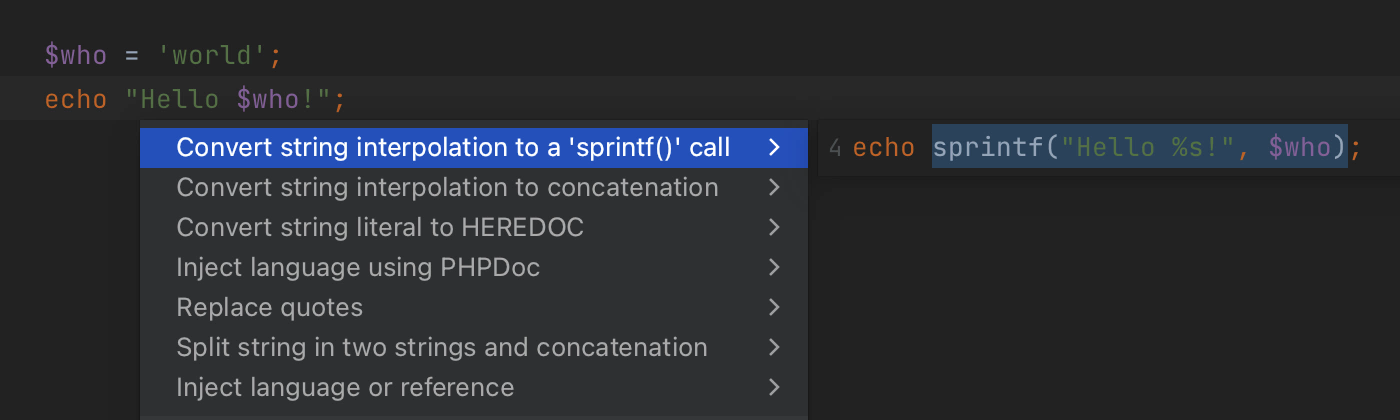1400x420 pixels.
Task: Open the arrow next to 'Split string' action
Action: pyautogui.click(x=774, y=347)
